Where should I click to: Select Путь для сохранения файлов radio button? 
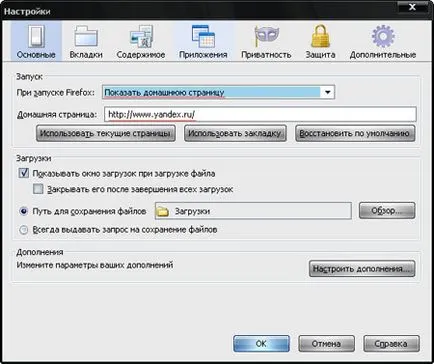tap(24, 211)
